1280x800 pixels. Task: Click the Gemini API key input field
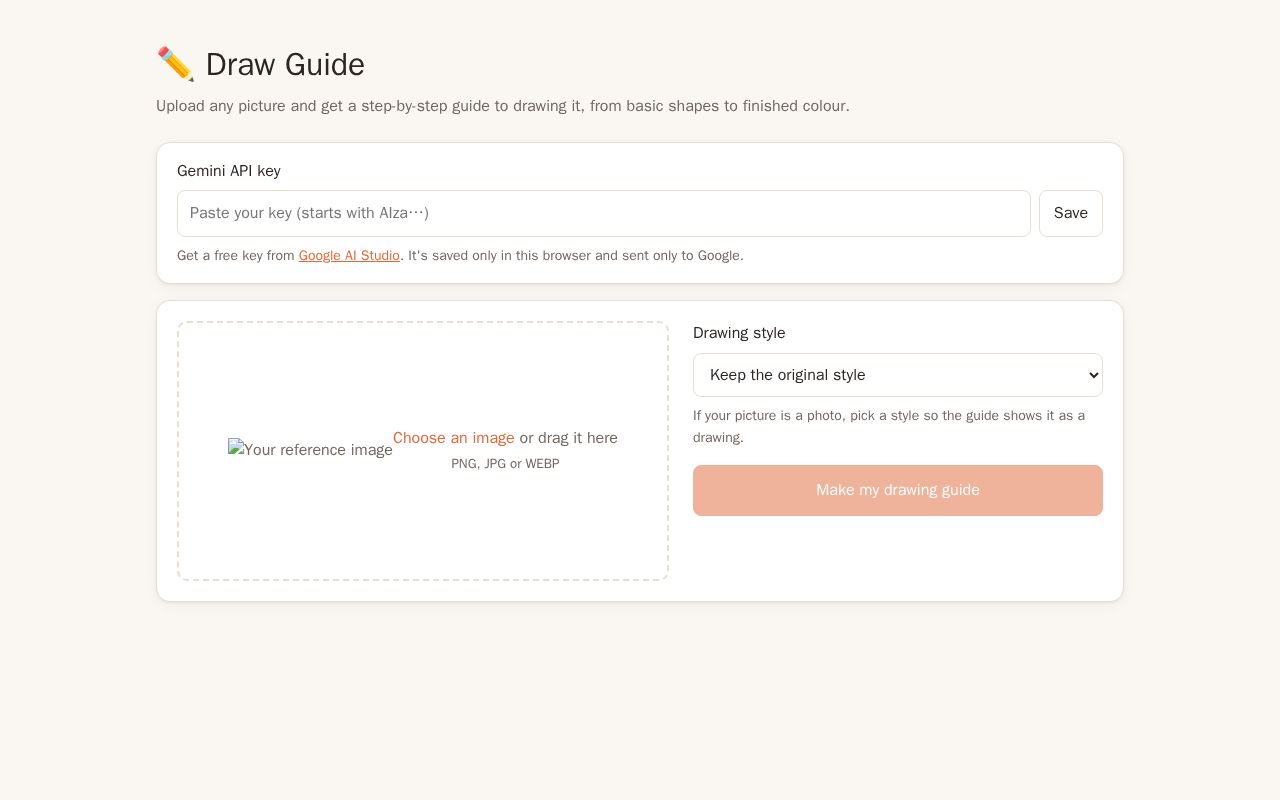[604, 213]
